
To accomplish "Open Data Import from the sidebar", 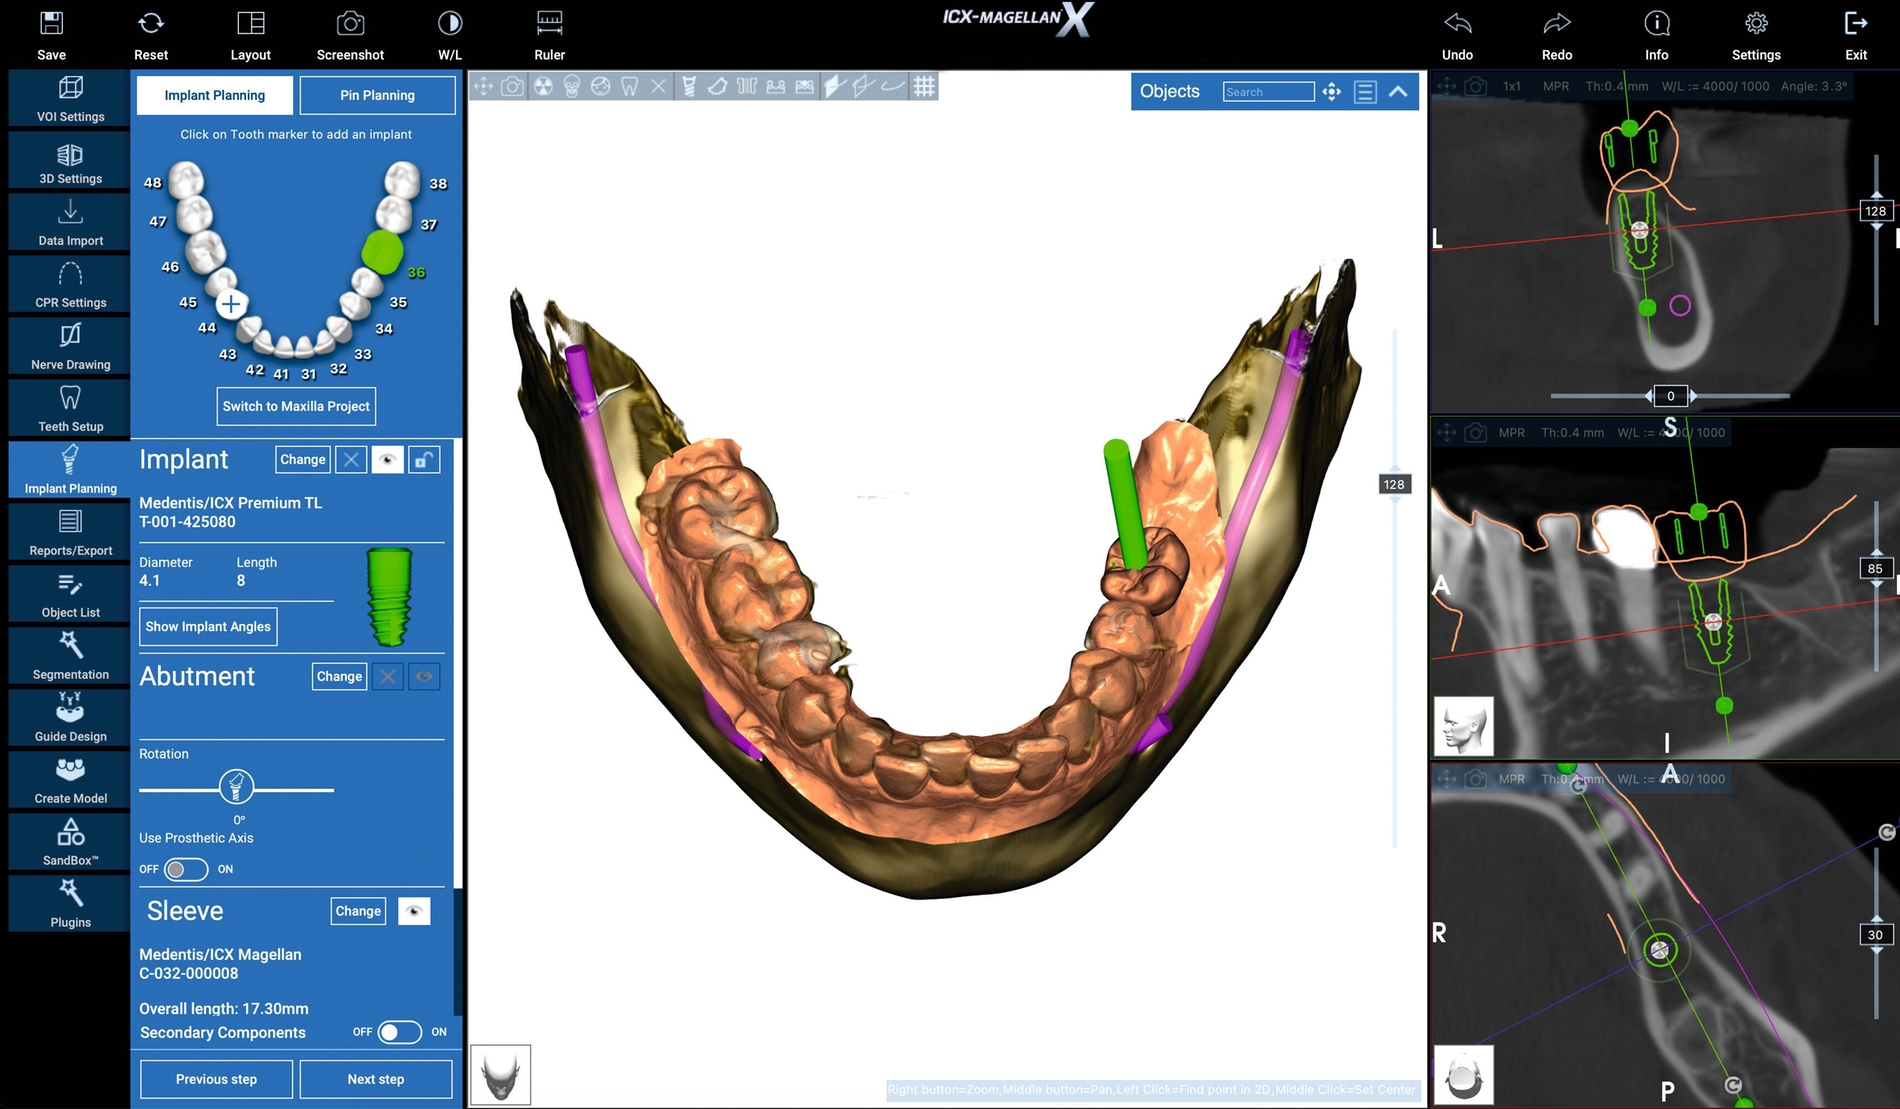I will [70, 224].
